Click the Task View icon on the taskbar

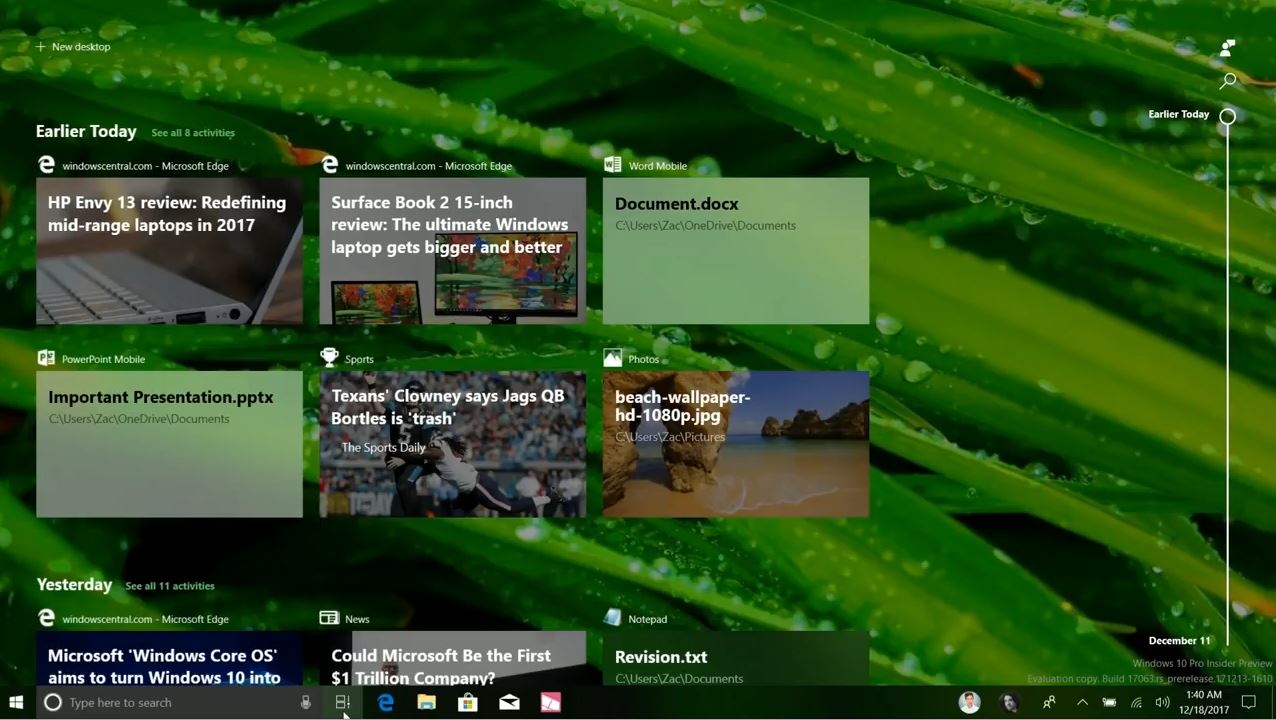343,702
